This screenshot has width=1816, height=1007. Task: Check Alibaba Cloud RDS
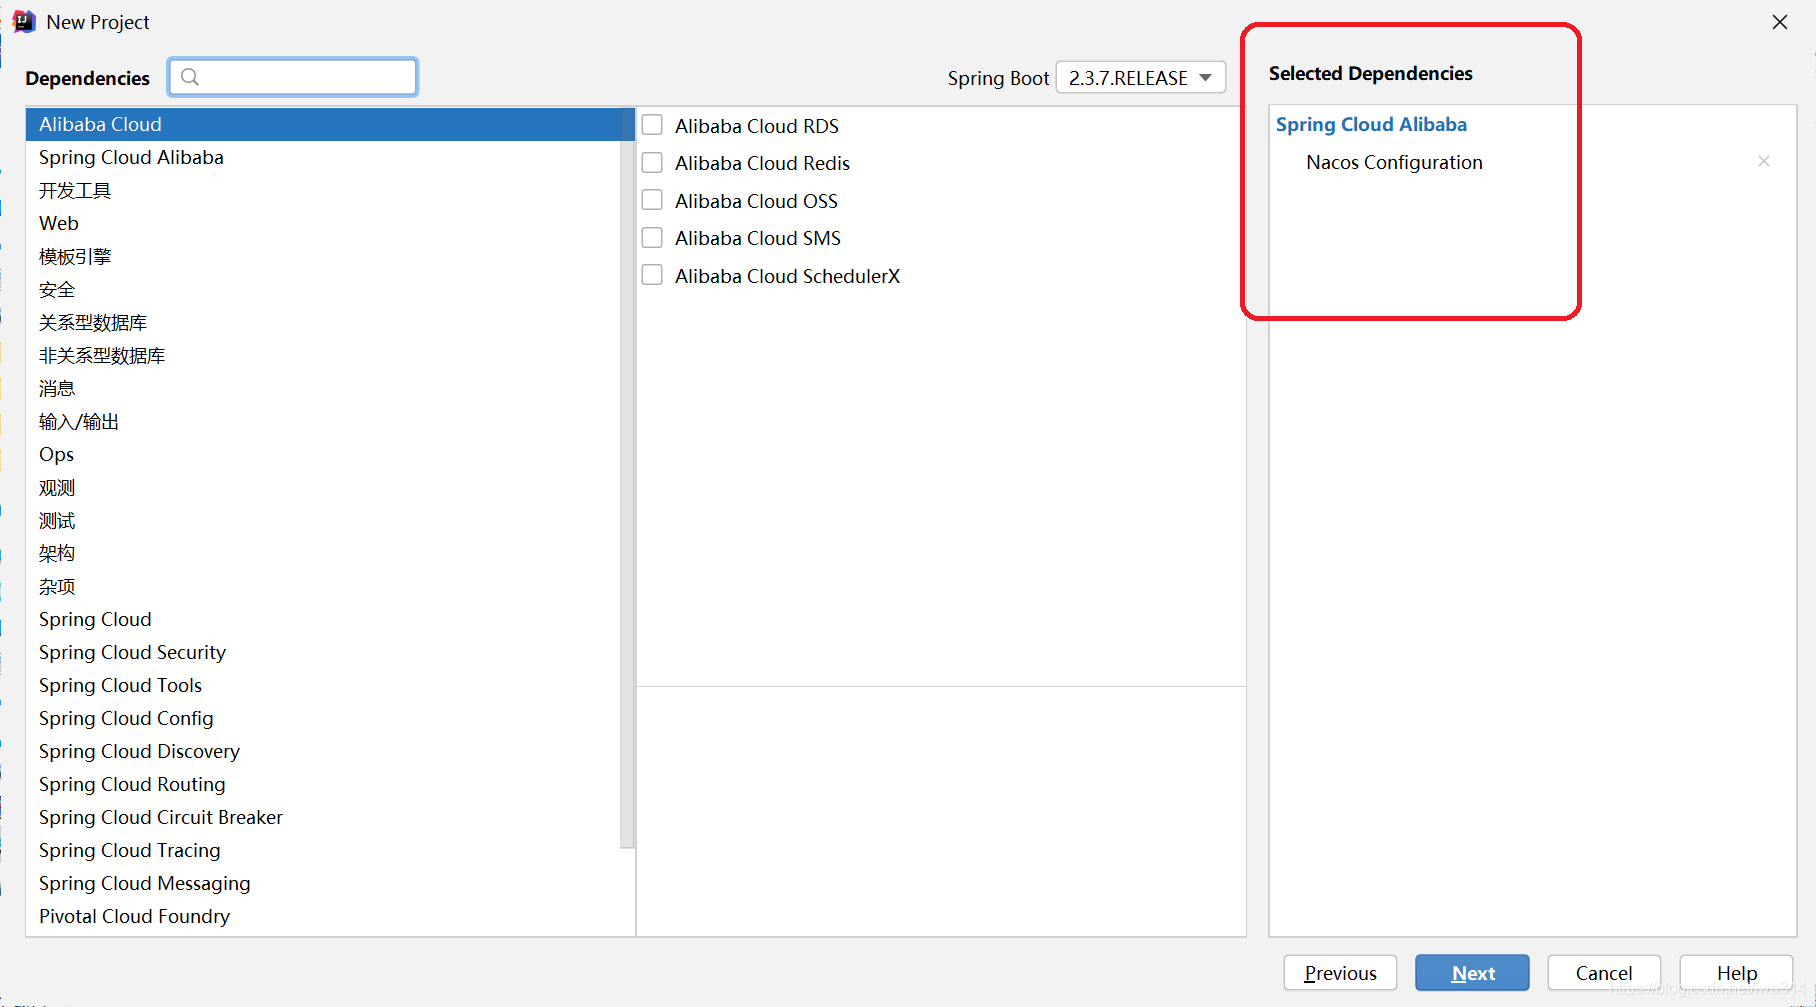coord(652,125)
